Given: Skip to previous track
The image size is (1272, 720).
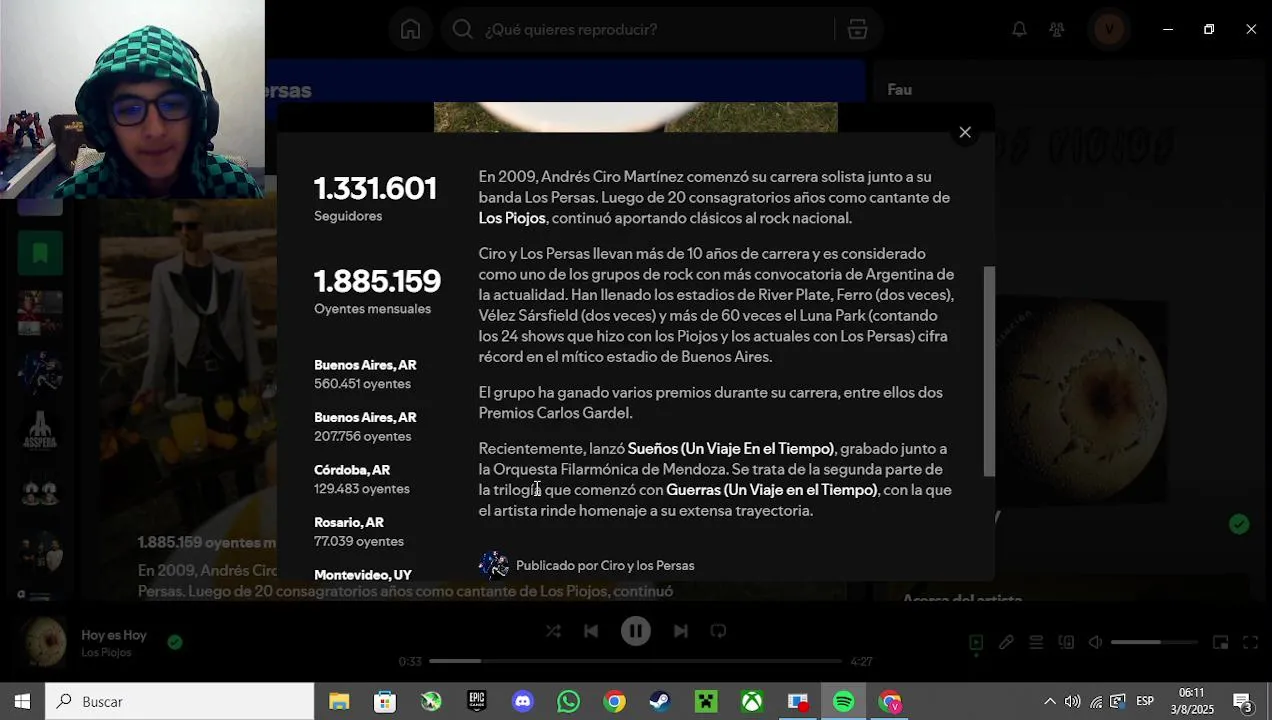Looking at the screenshot, I should [591, 631].
